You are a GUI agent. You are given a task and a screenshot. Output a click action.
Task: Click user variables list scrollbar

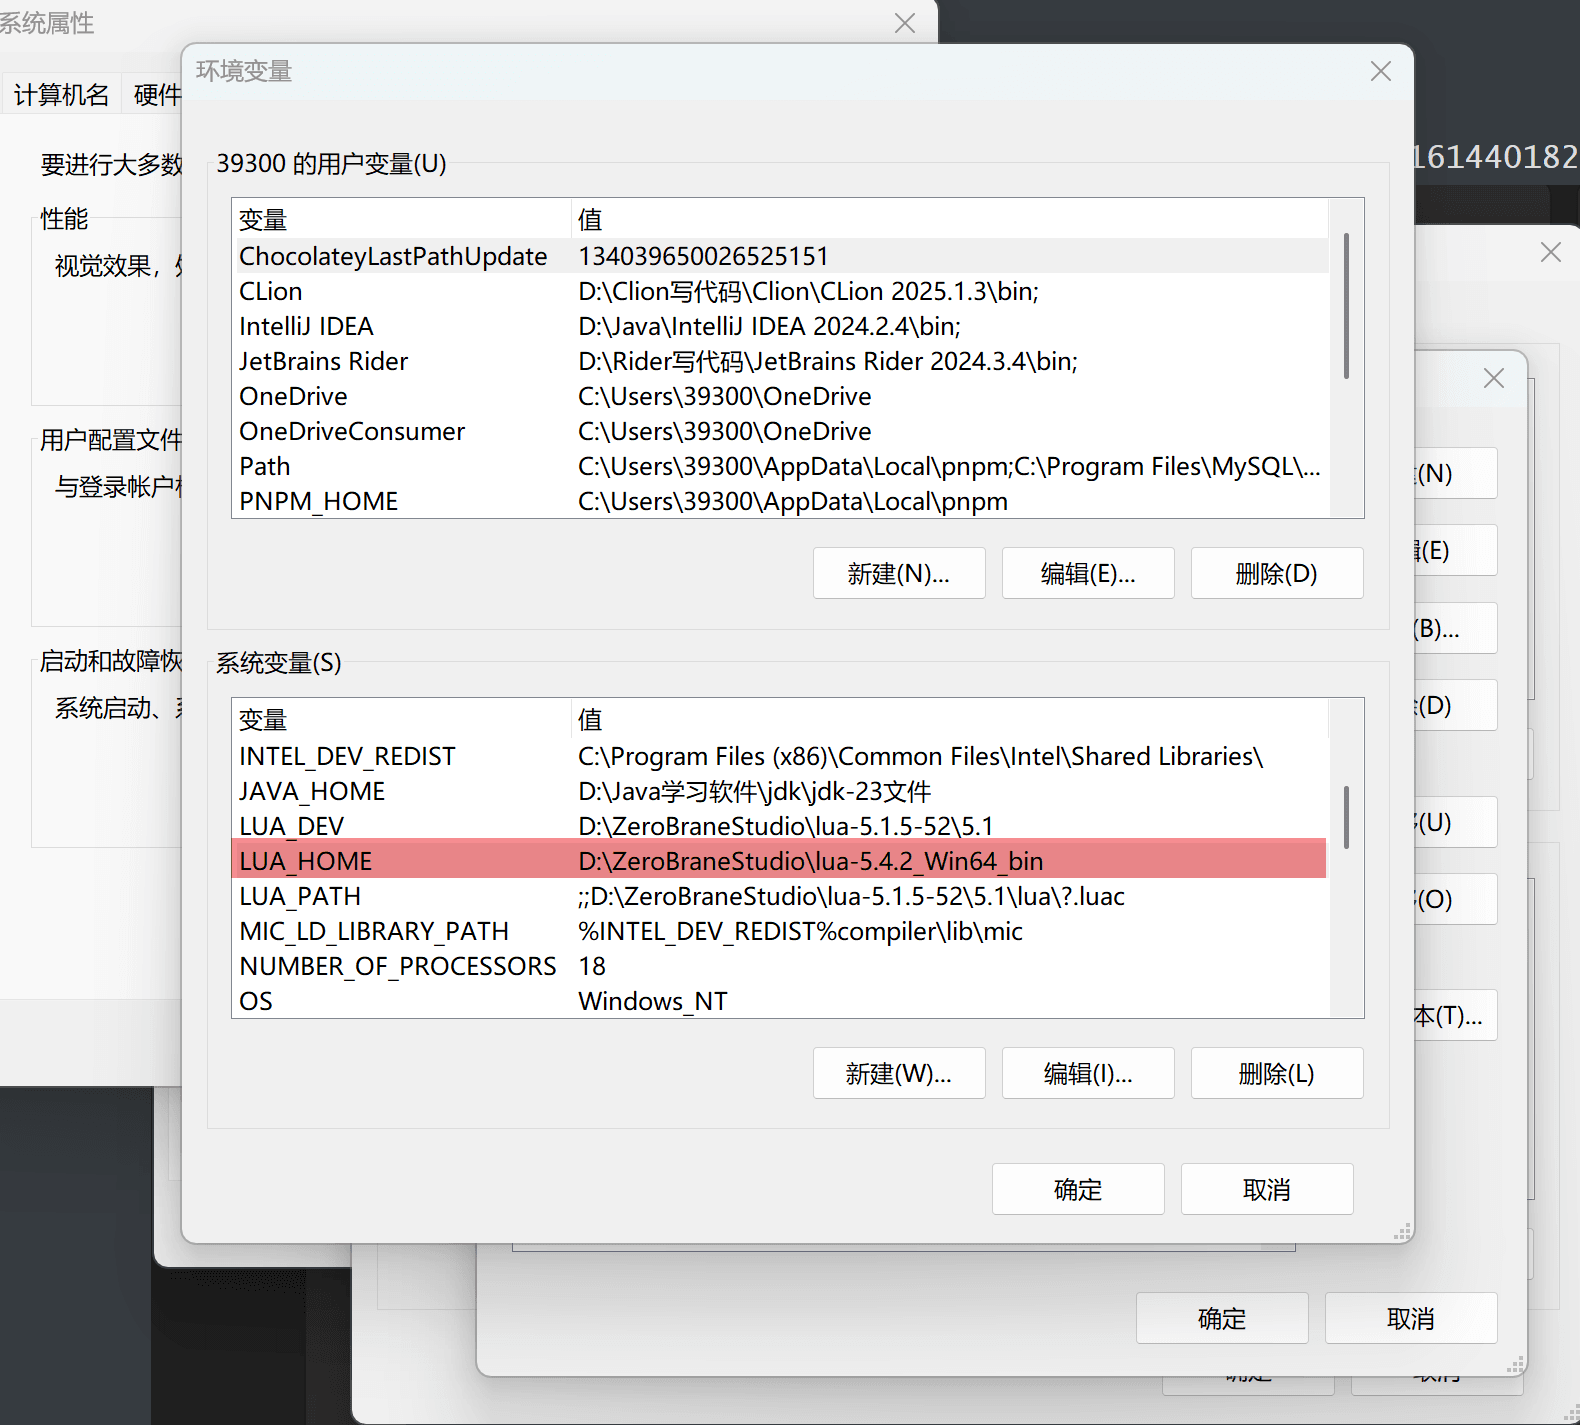point(1346,306)
